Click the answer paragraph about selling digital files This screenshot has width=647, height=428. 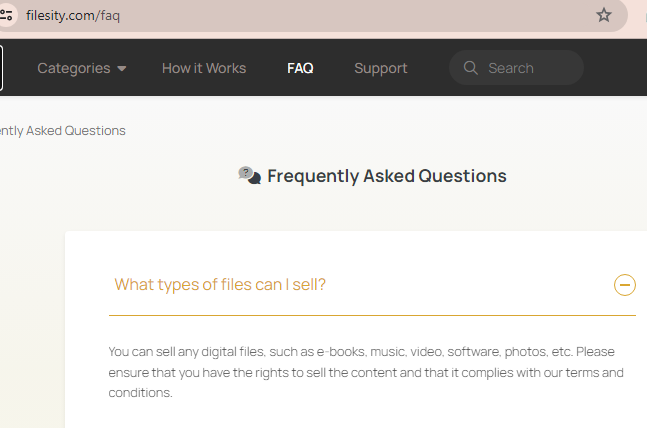366,372
